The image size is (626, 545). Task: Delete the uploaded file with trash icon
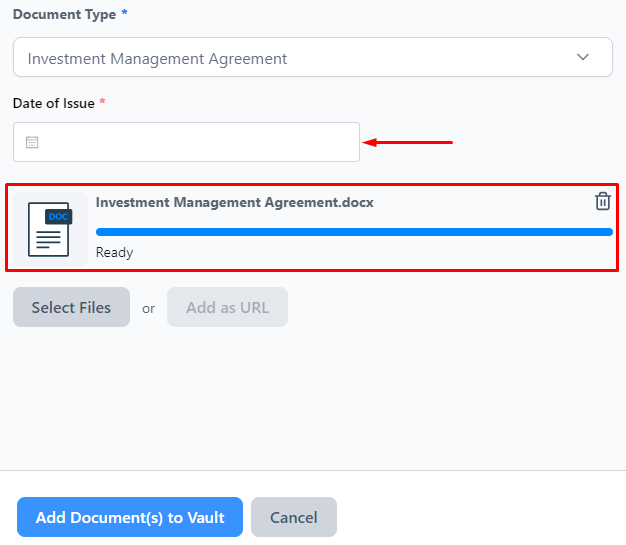[x=602, y=201]
